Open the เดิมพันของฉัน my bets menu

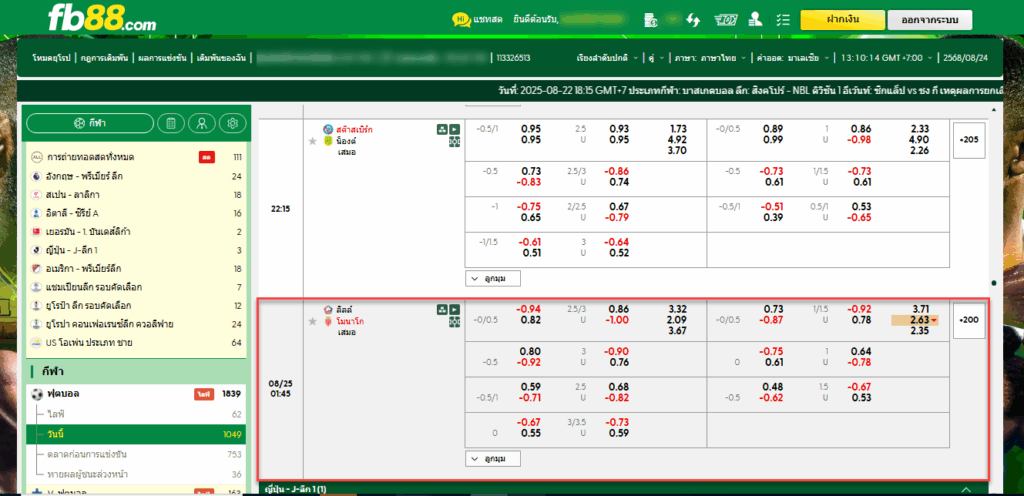[x=221, y=58]
